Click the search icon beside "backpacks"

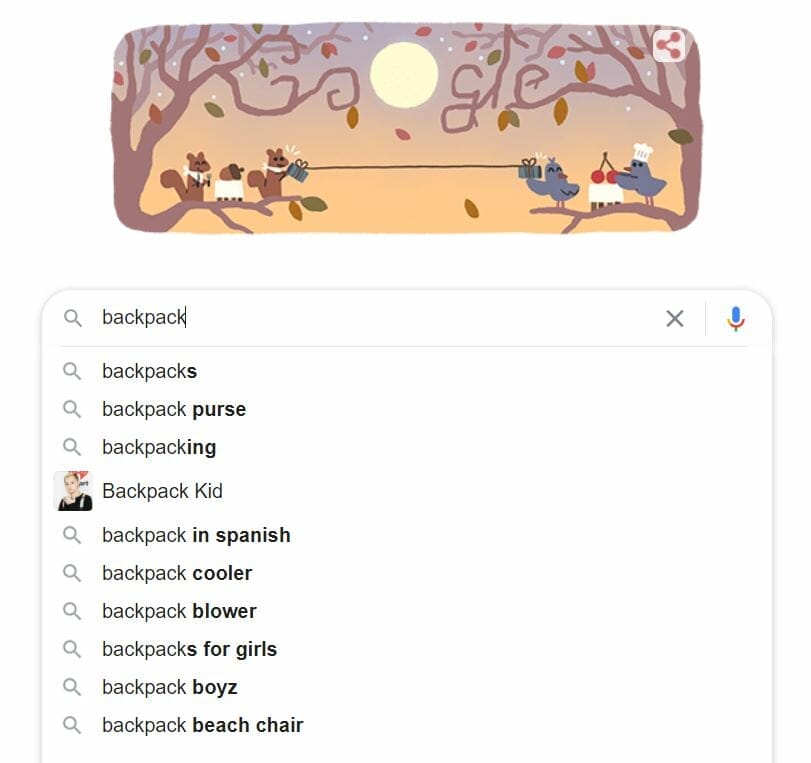[x=72, y=371]
